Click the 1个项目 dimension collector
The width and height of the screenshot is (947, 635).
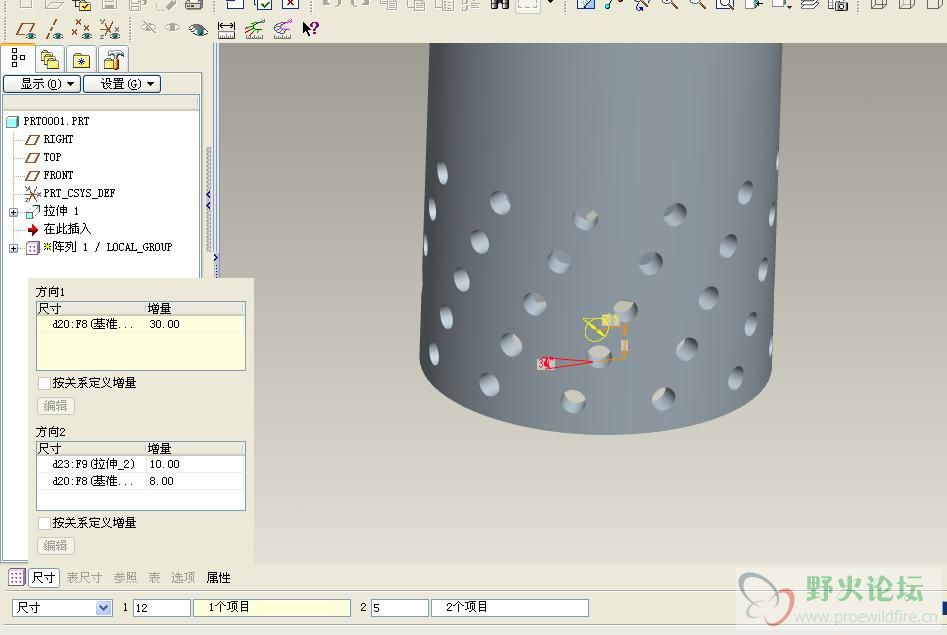click(x=272, y=607)
